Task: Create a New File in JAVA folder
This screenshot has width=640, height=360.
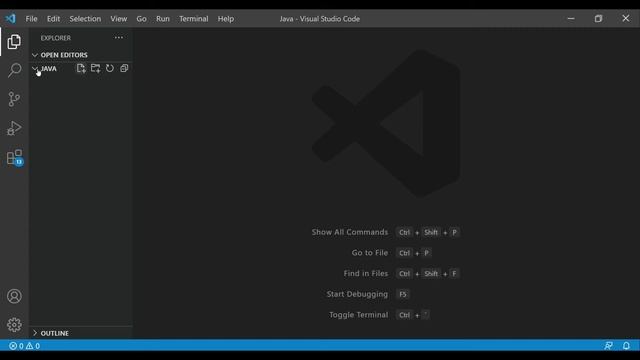Action: pyautogui.click(x=81, y=69)
